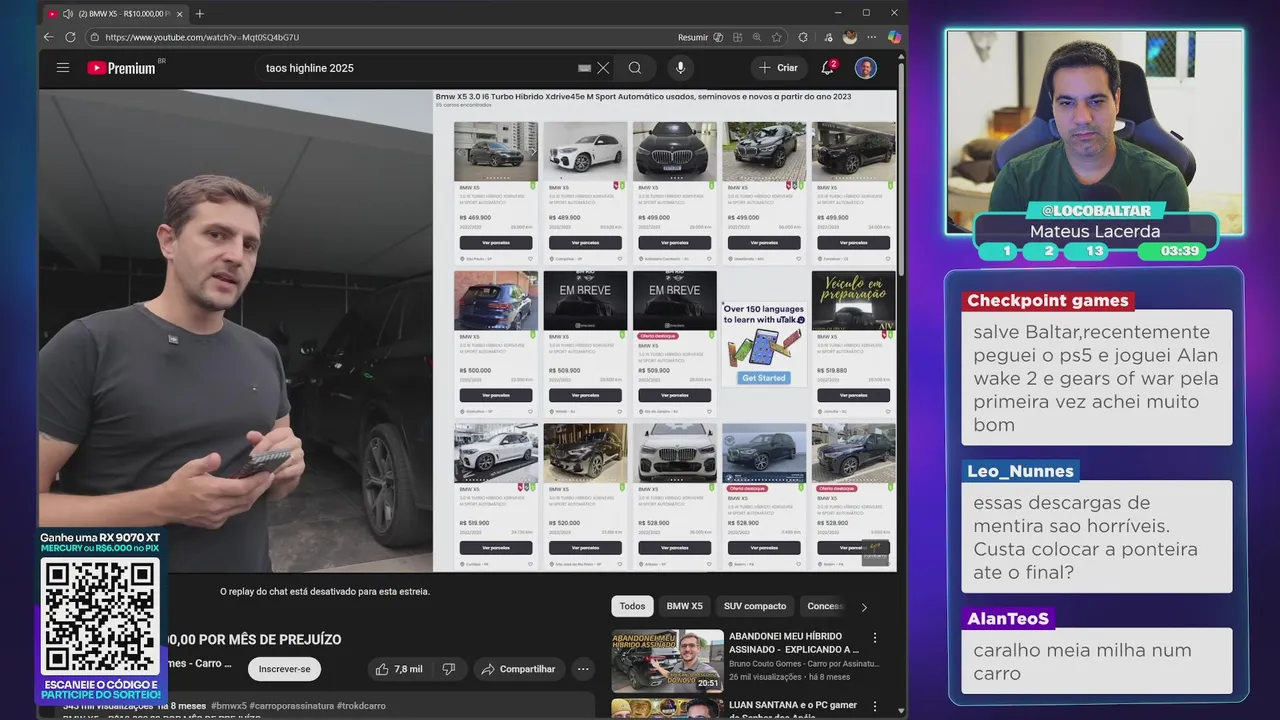Screen dimensions: 1280x720
Task: Reload the page with refresh icon
Action: (70, 37)
